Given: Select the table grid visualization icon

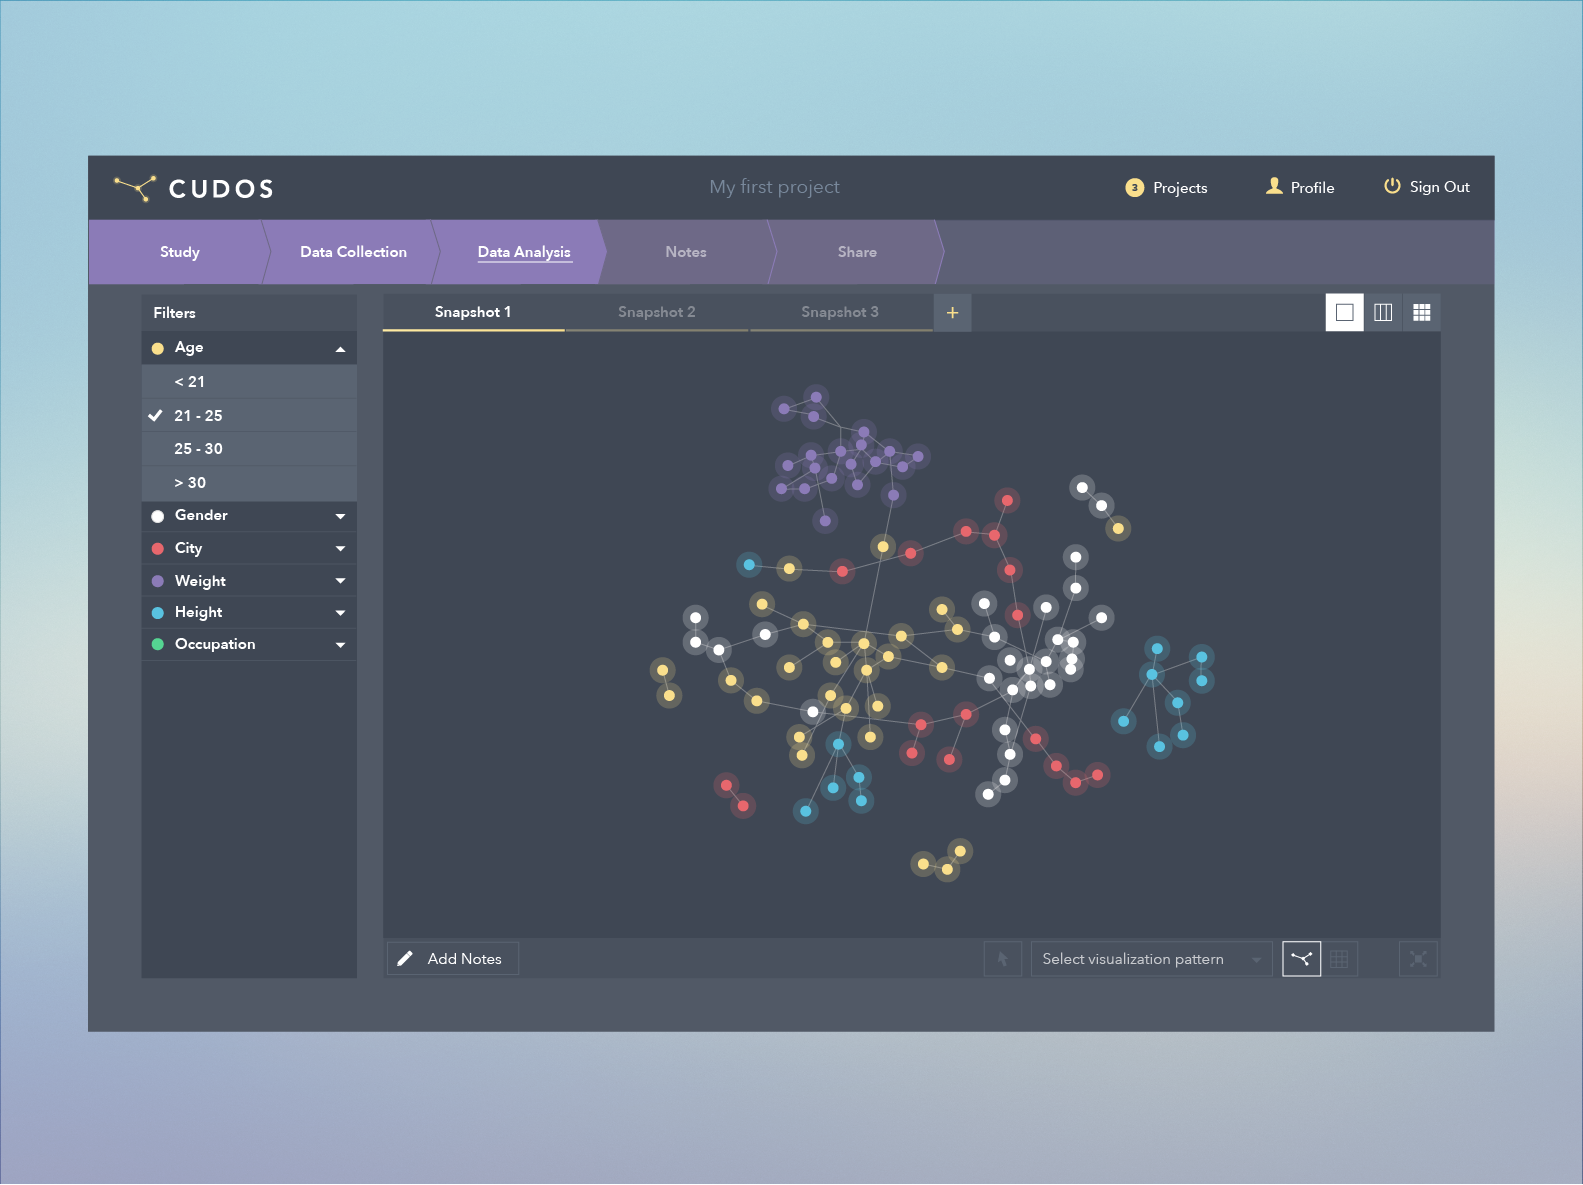Looking at the screenshot, I should pos(1340,959).
